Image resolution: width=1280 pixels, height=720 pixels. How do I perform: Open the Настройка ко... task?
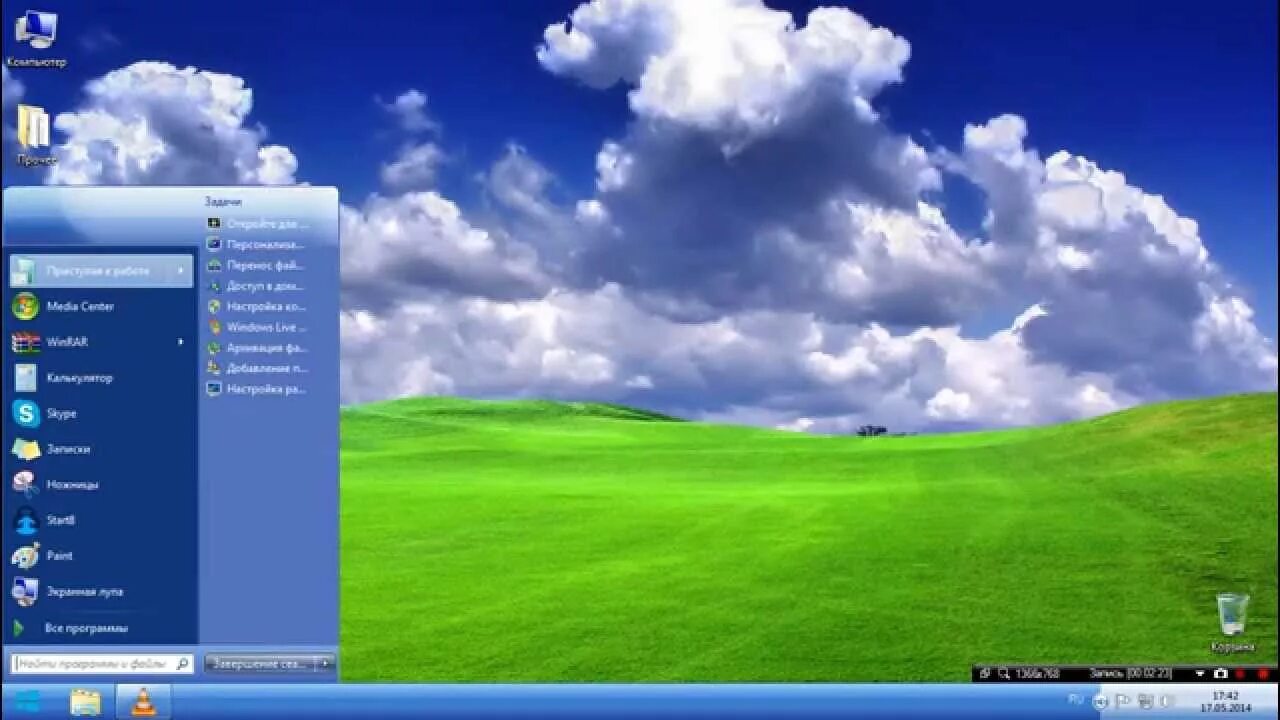click(257, 306)
